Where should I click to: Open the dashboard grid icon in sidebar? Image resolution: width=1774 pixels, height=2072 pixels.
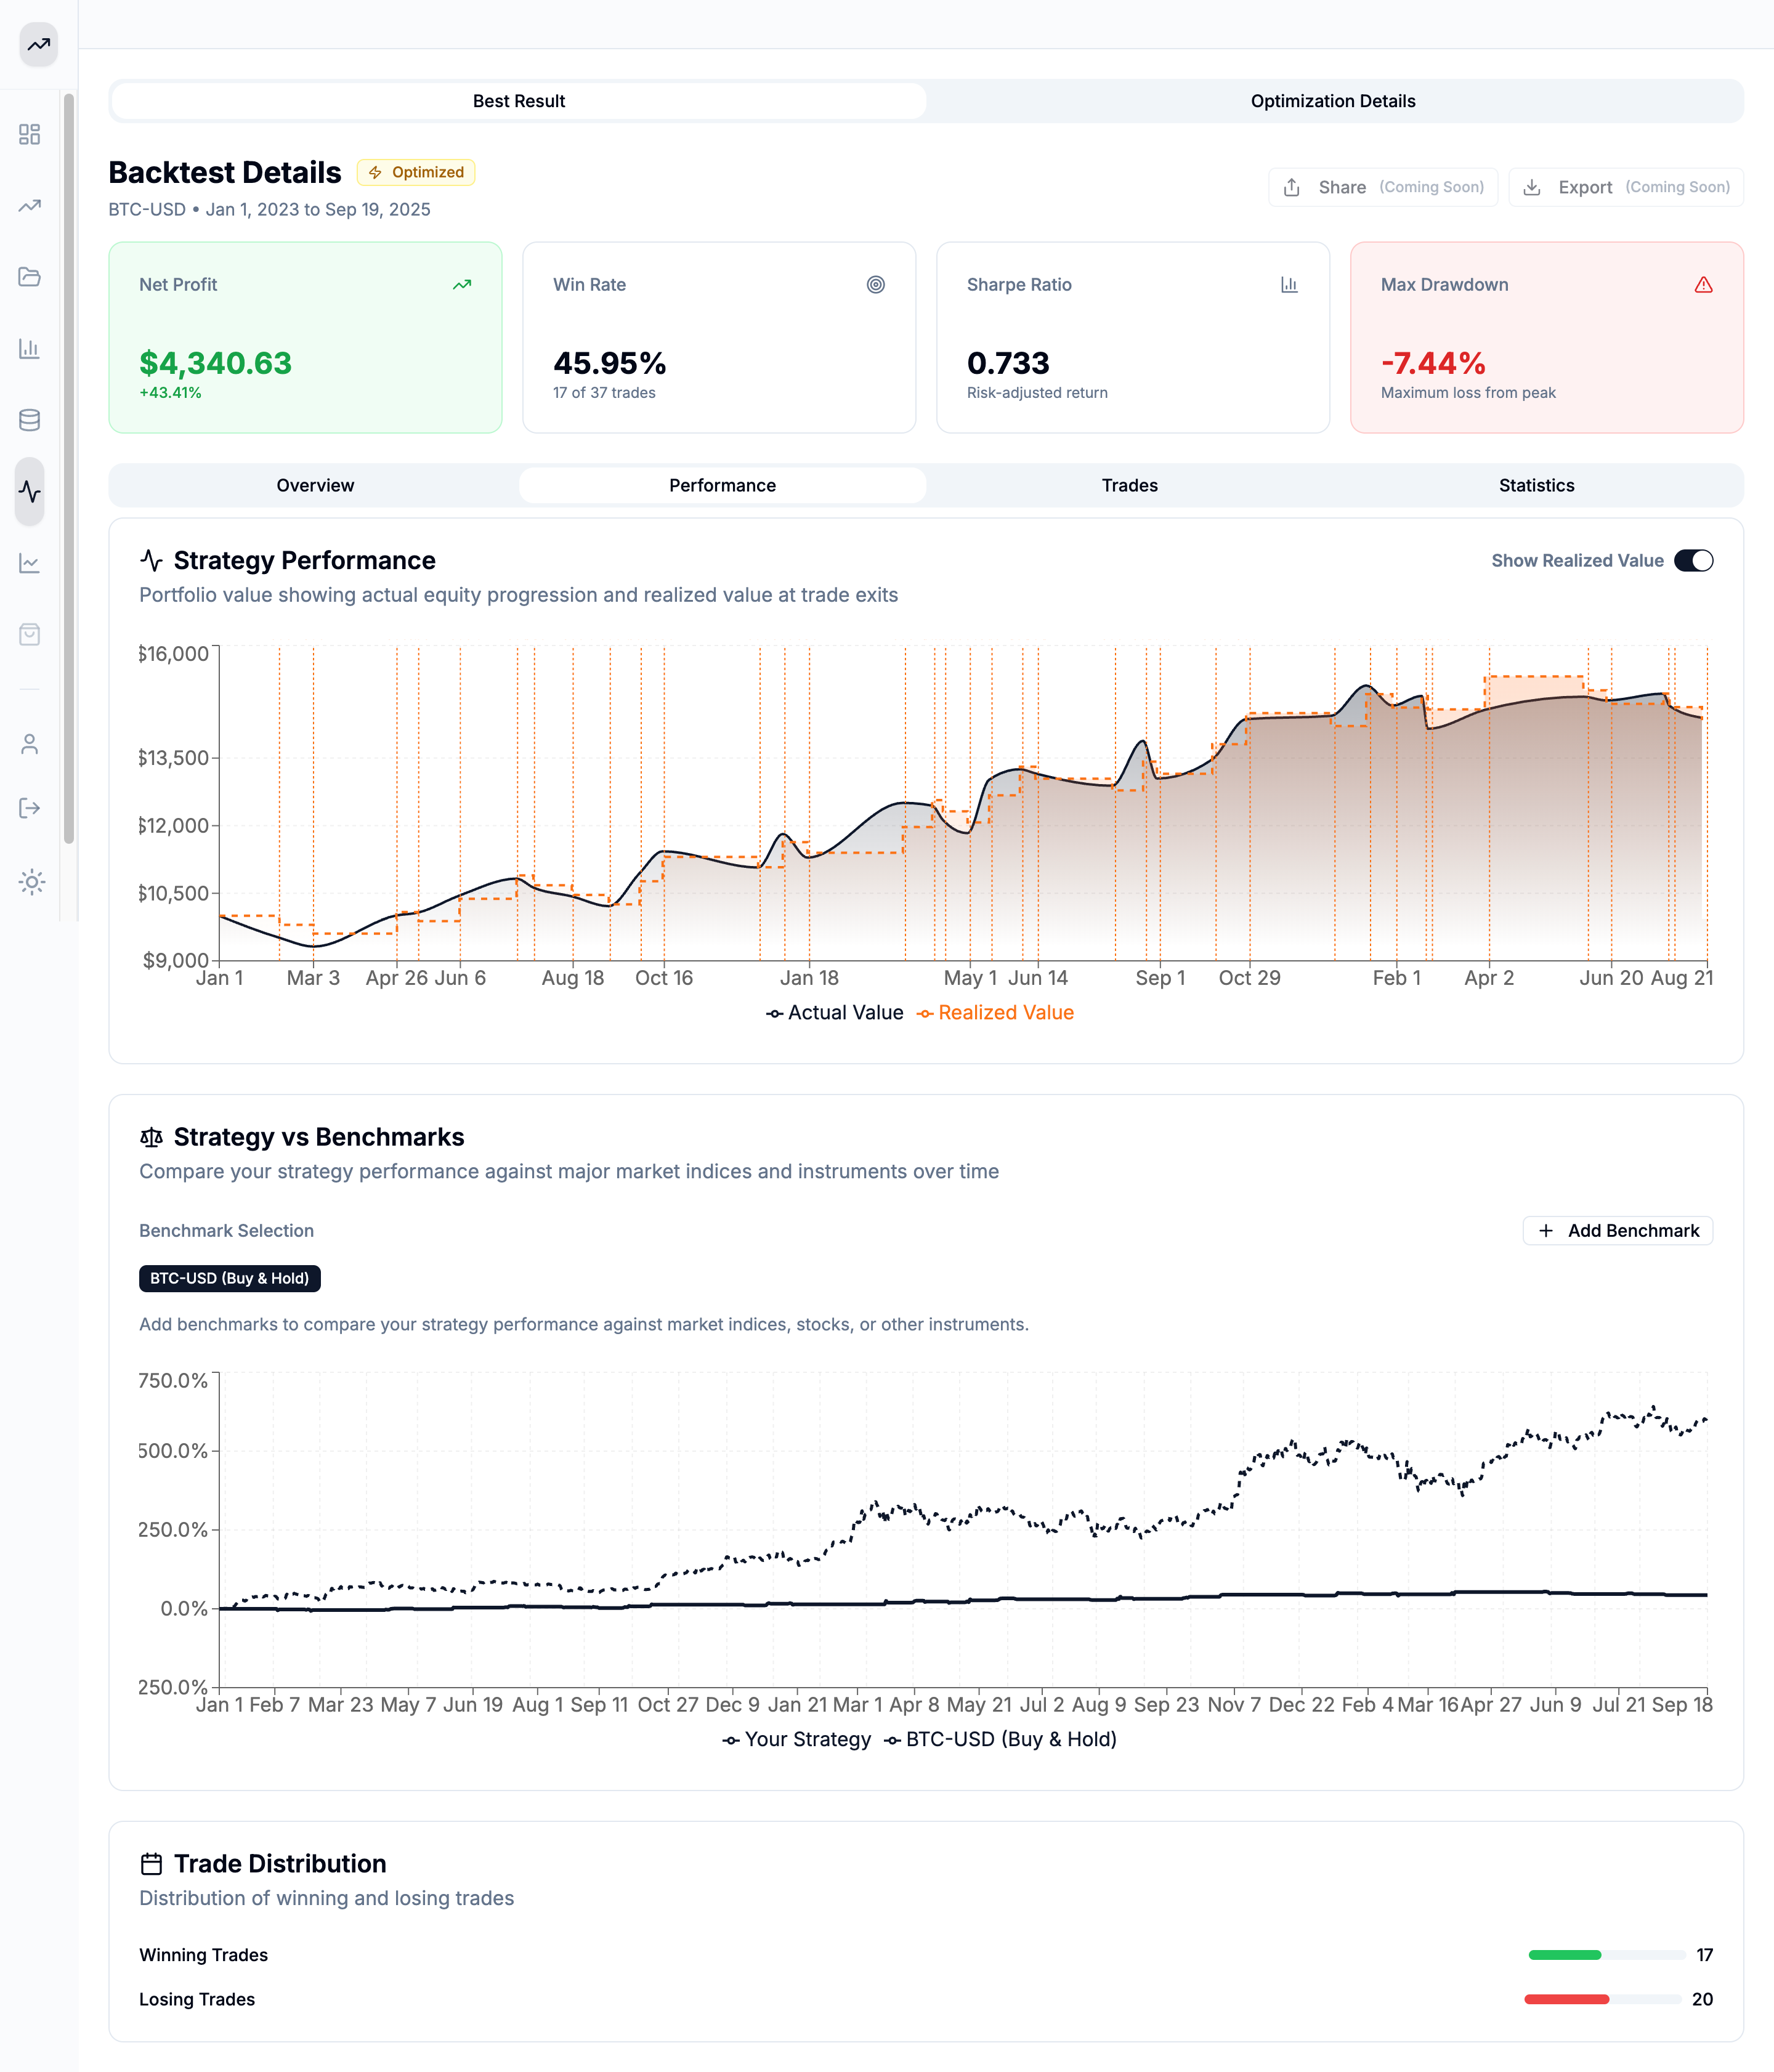coord(30,135)
